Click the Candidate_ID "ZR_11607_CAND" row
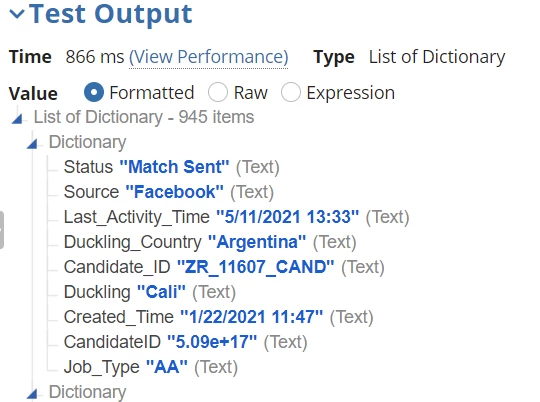540x402 pixels. click(224, 267)
